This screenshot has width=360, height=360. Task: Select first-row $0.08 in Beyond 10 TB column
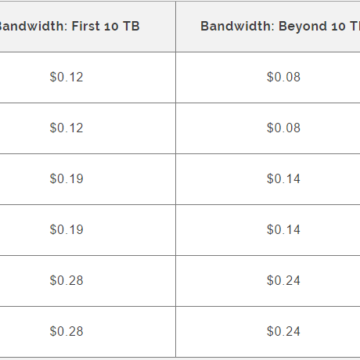click(x=283, y=77)
